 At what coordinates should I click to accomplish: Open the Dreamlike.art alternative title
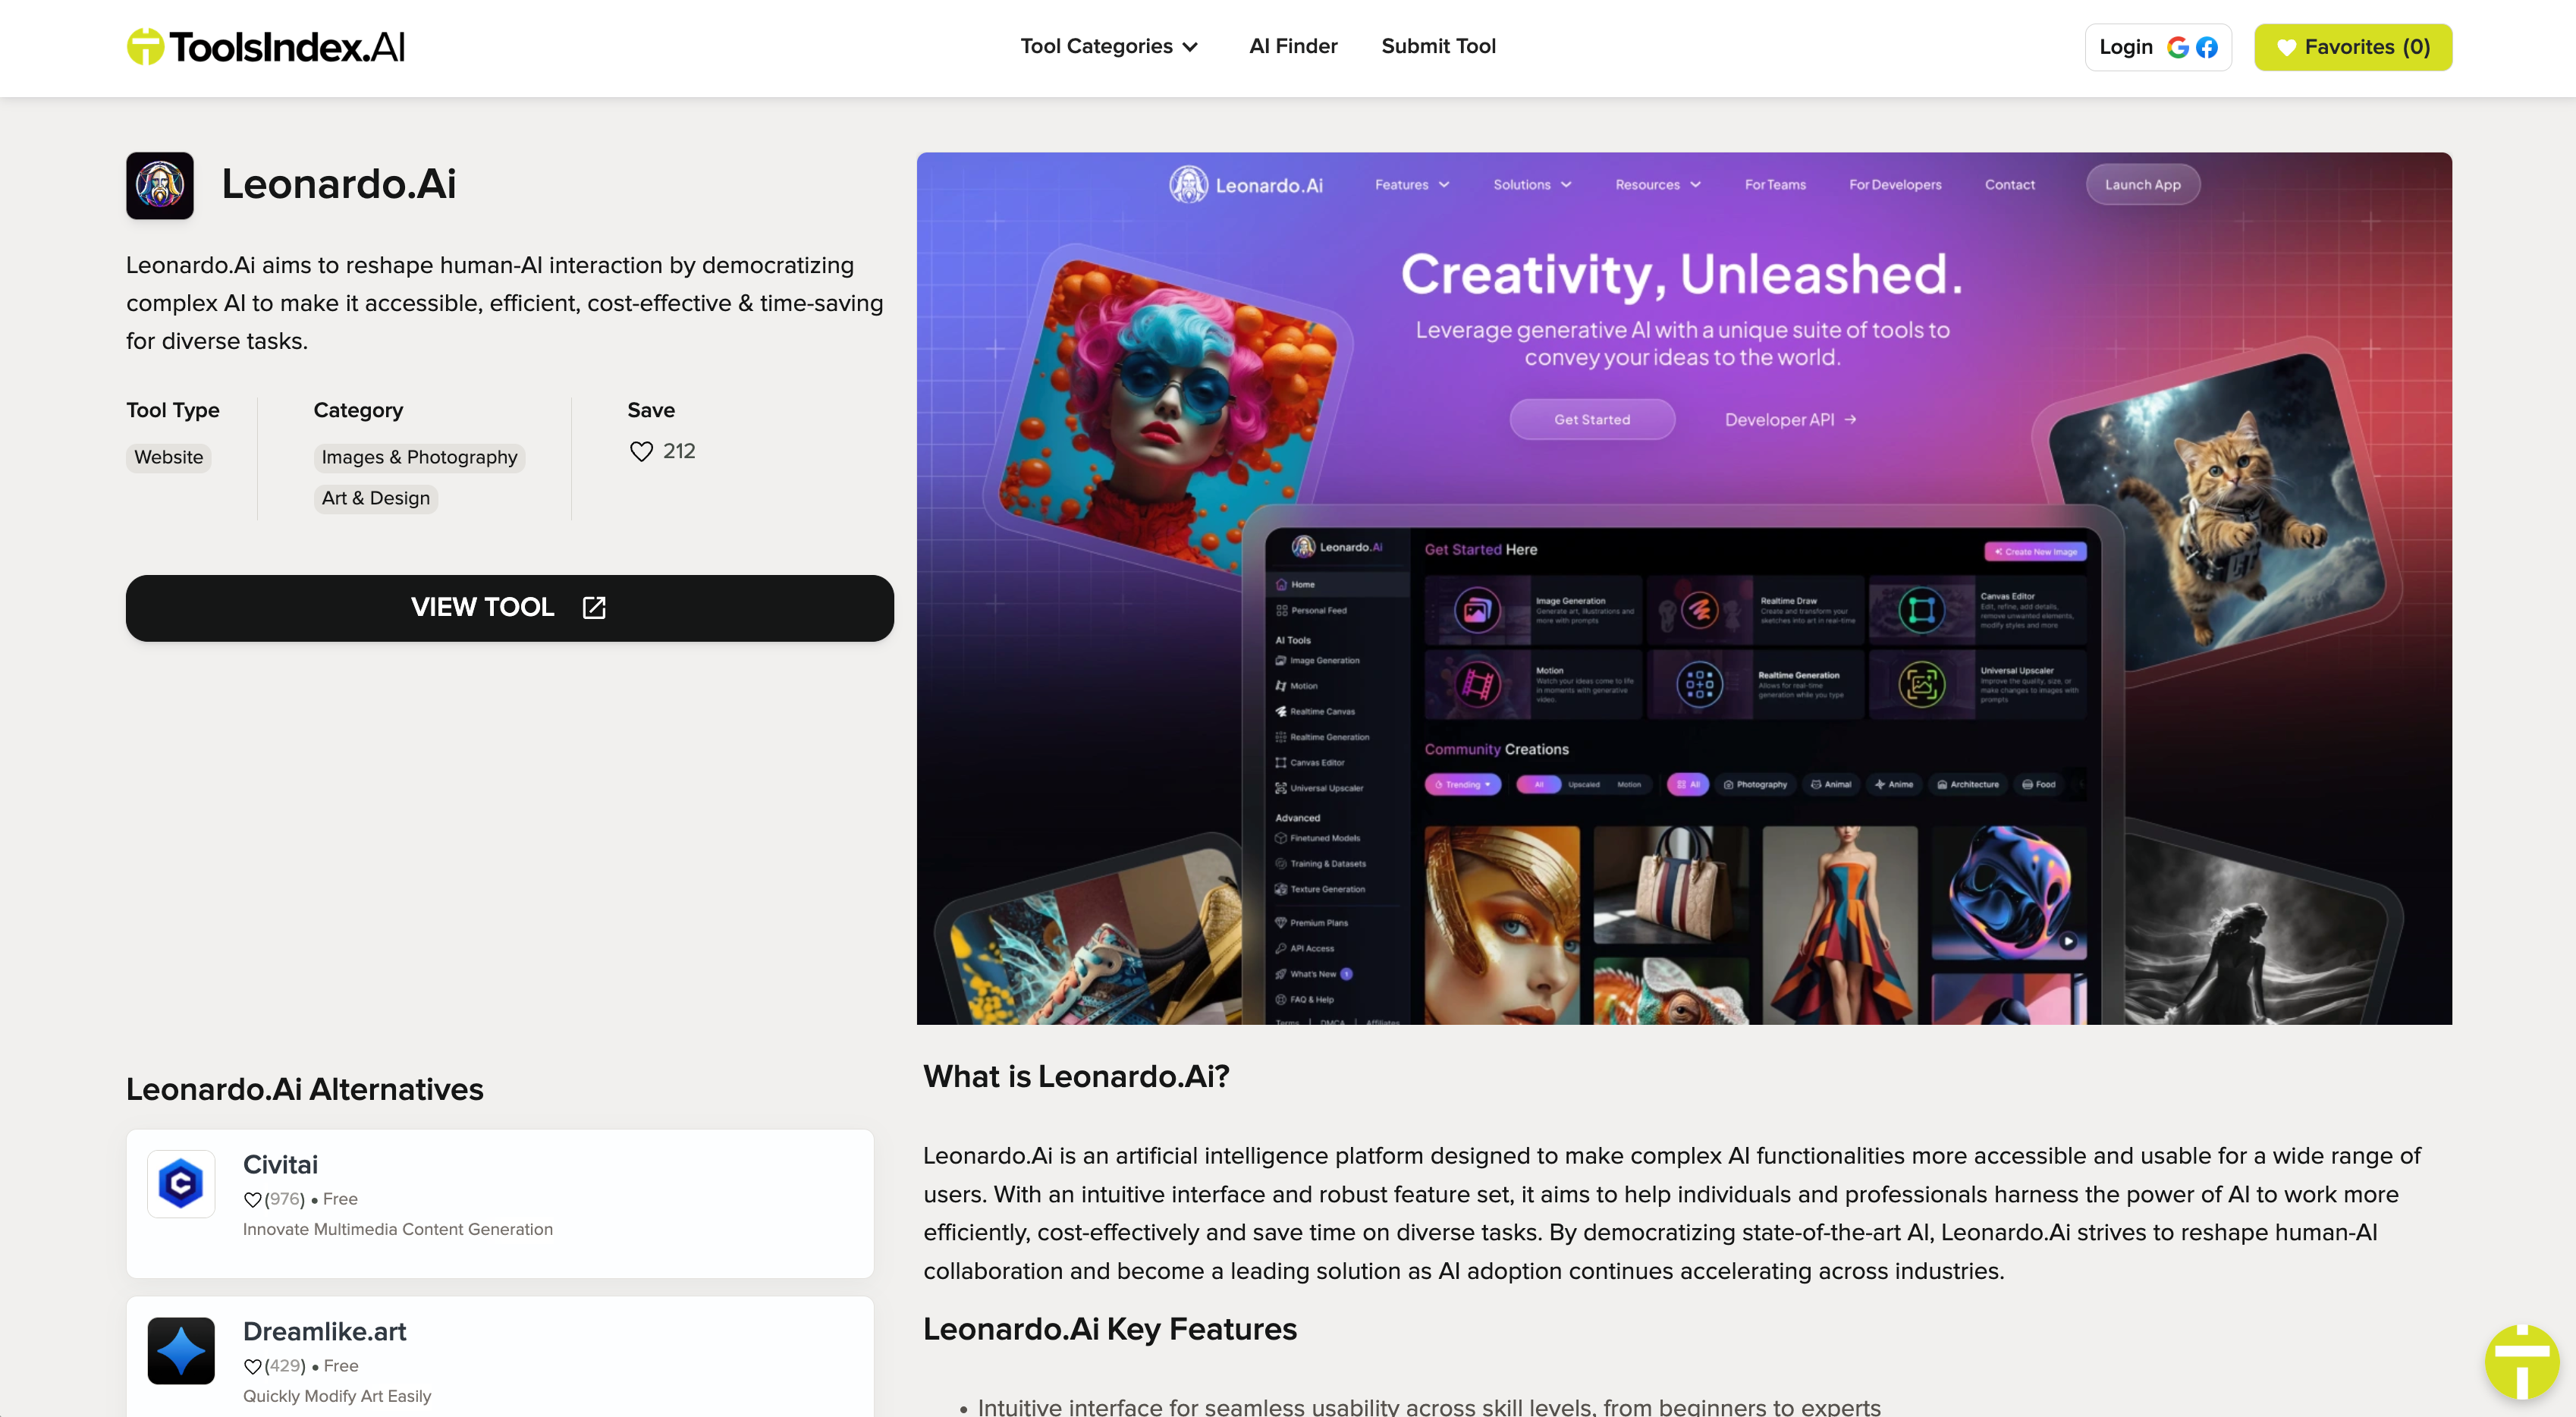coord(324,1331)
